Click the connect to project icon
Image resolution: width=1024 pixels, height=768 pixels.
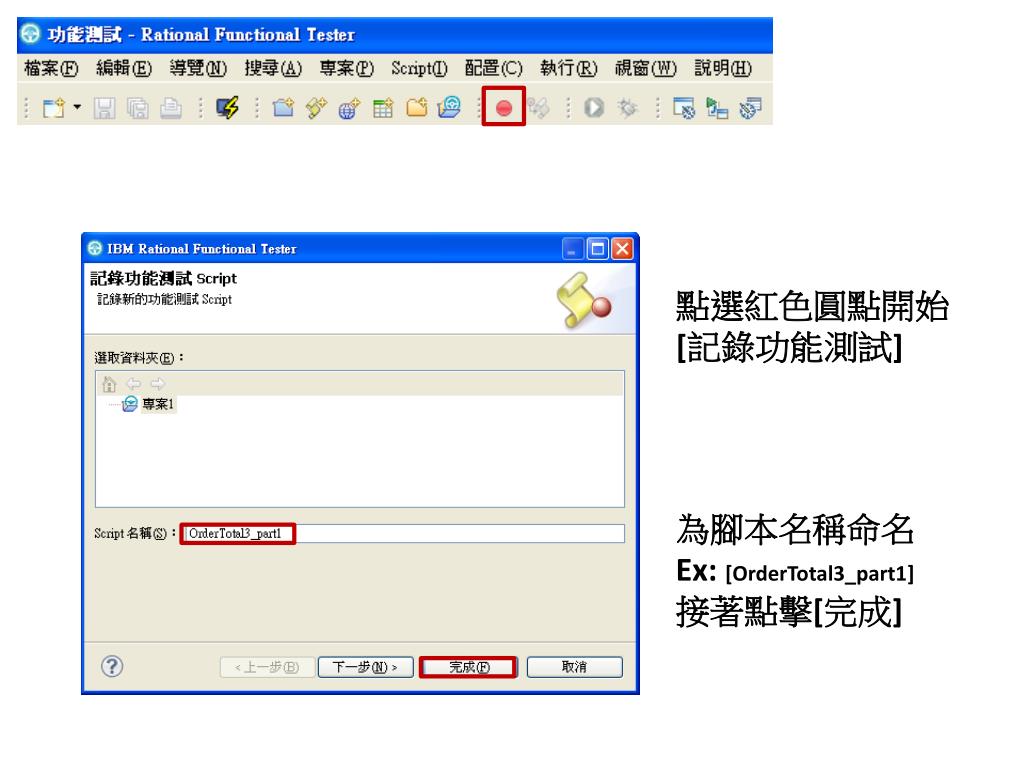pyautogui.click(x=449, y=107)
